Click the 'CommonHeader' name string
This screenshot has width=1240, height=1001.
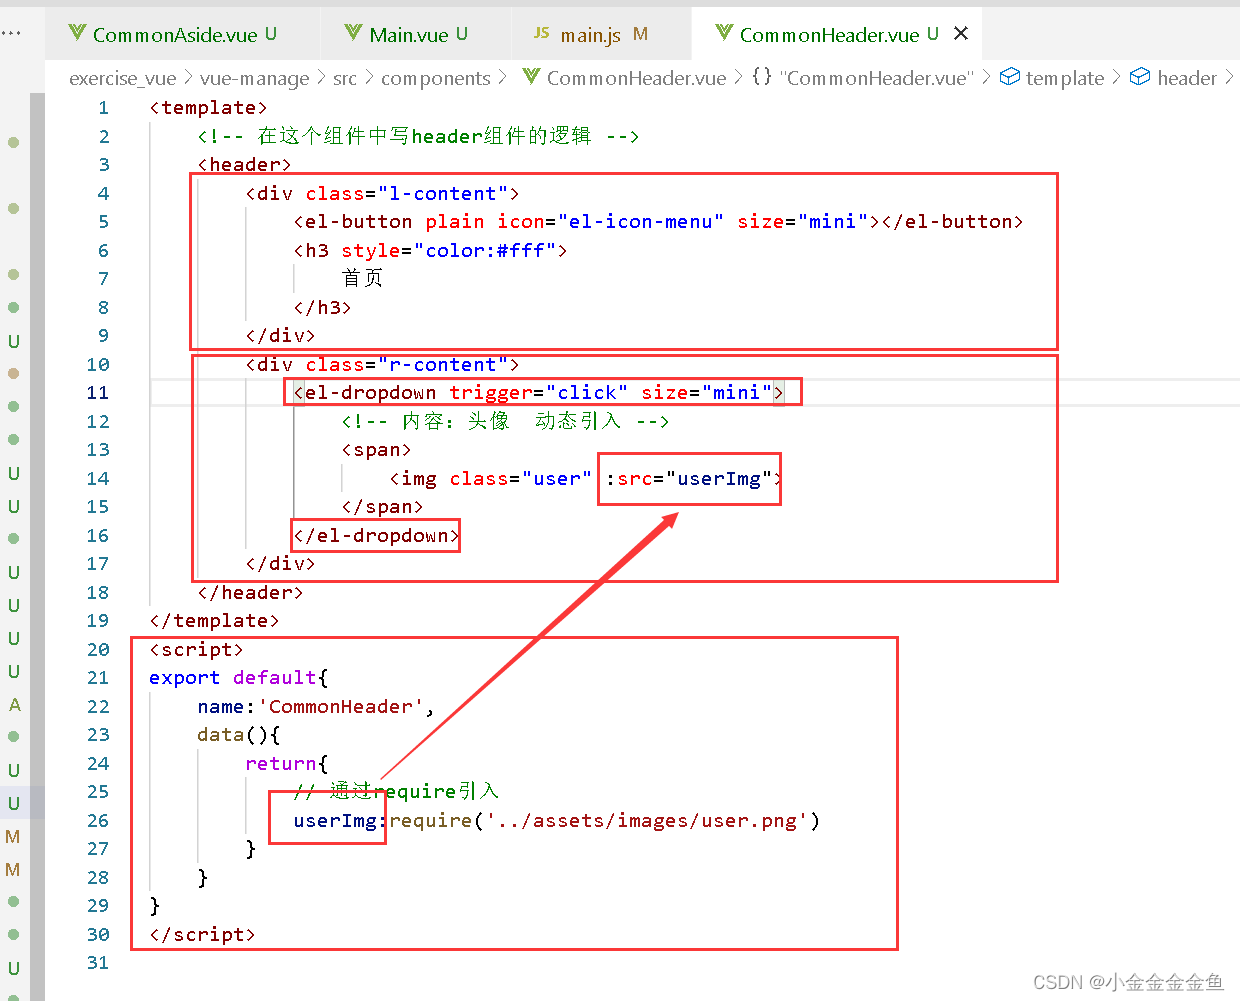click(x=340, y=707)
